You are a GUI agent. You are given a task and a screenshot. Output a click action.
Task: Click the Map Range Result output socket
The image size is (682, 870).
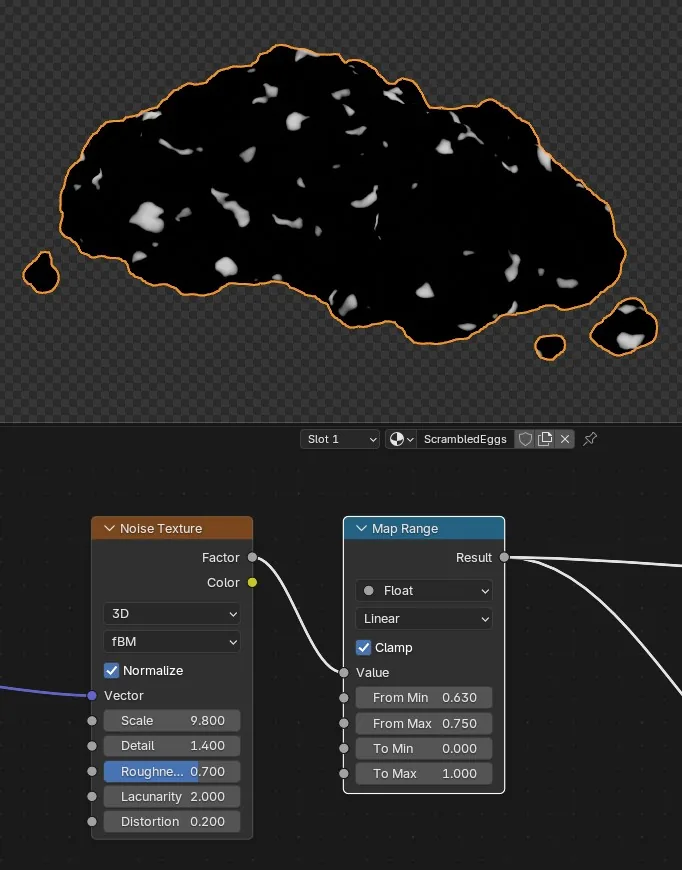[x=504, y=557]
